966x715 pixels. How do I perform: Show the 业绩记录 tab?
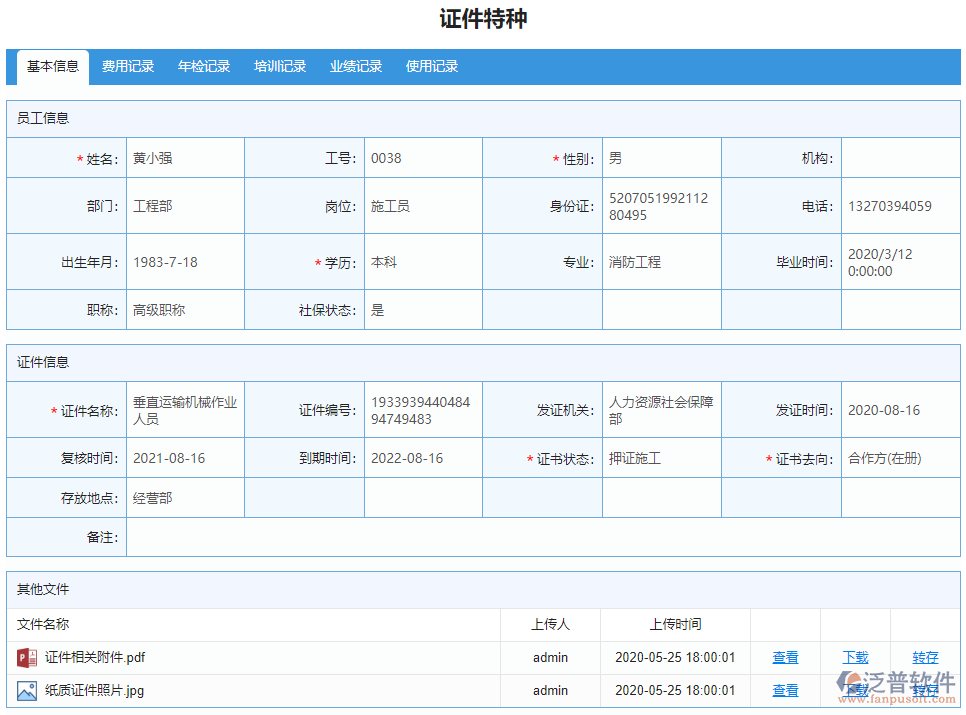point(356,67)
